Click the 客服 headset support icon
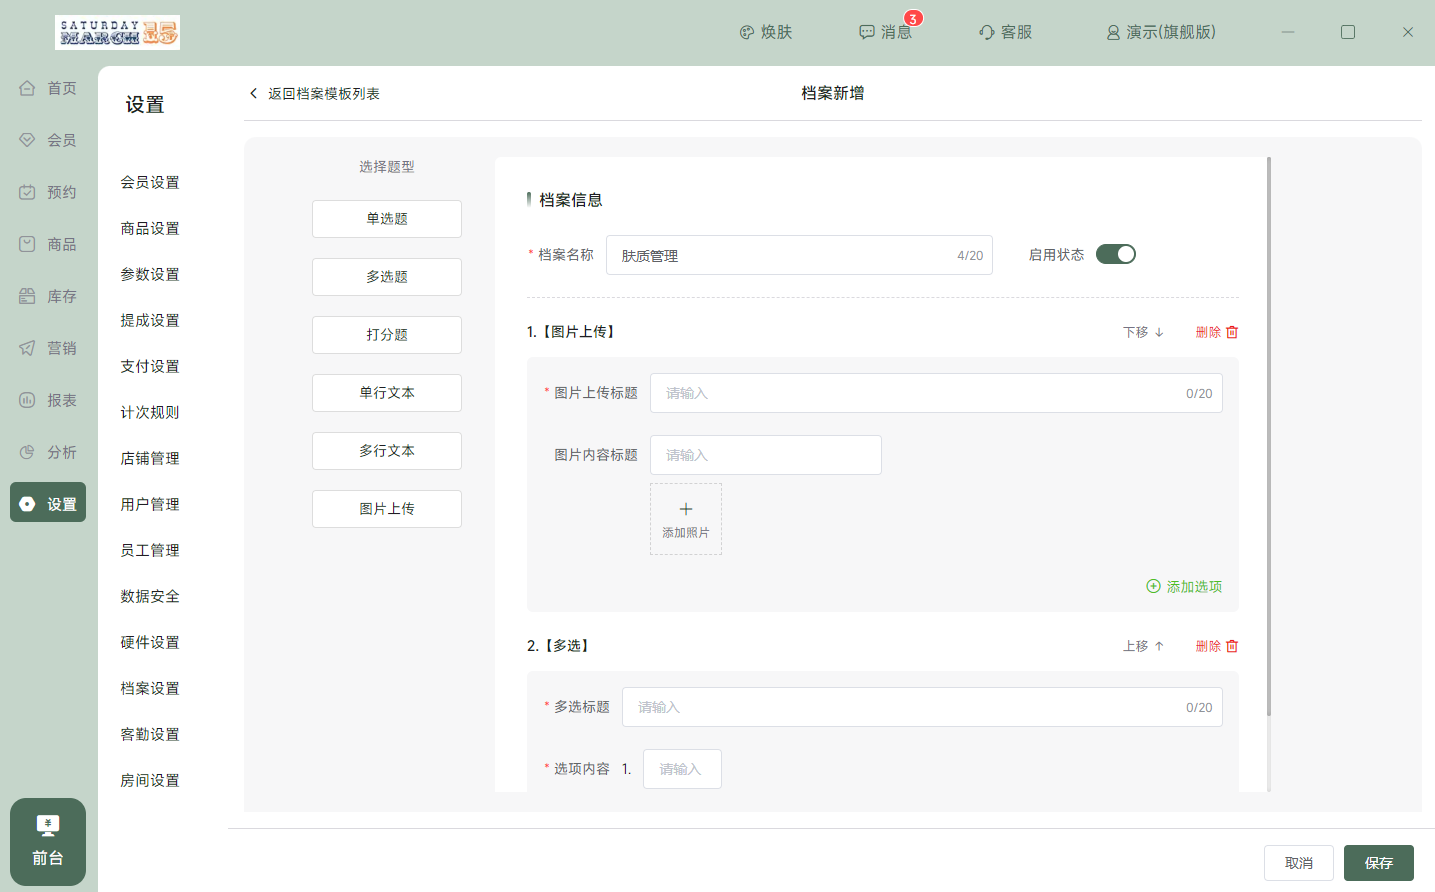The image size is (1435, 892). tap(987, 32)
